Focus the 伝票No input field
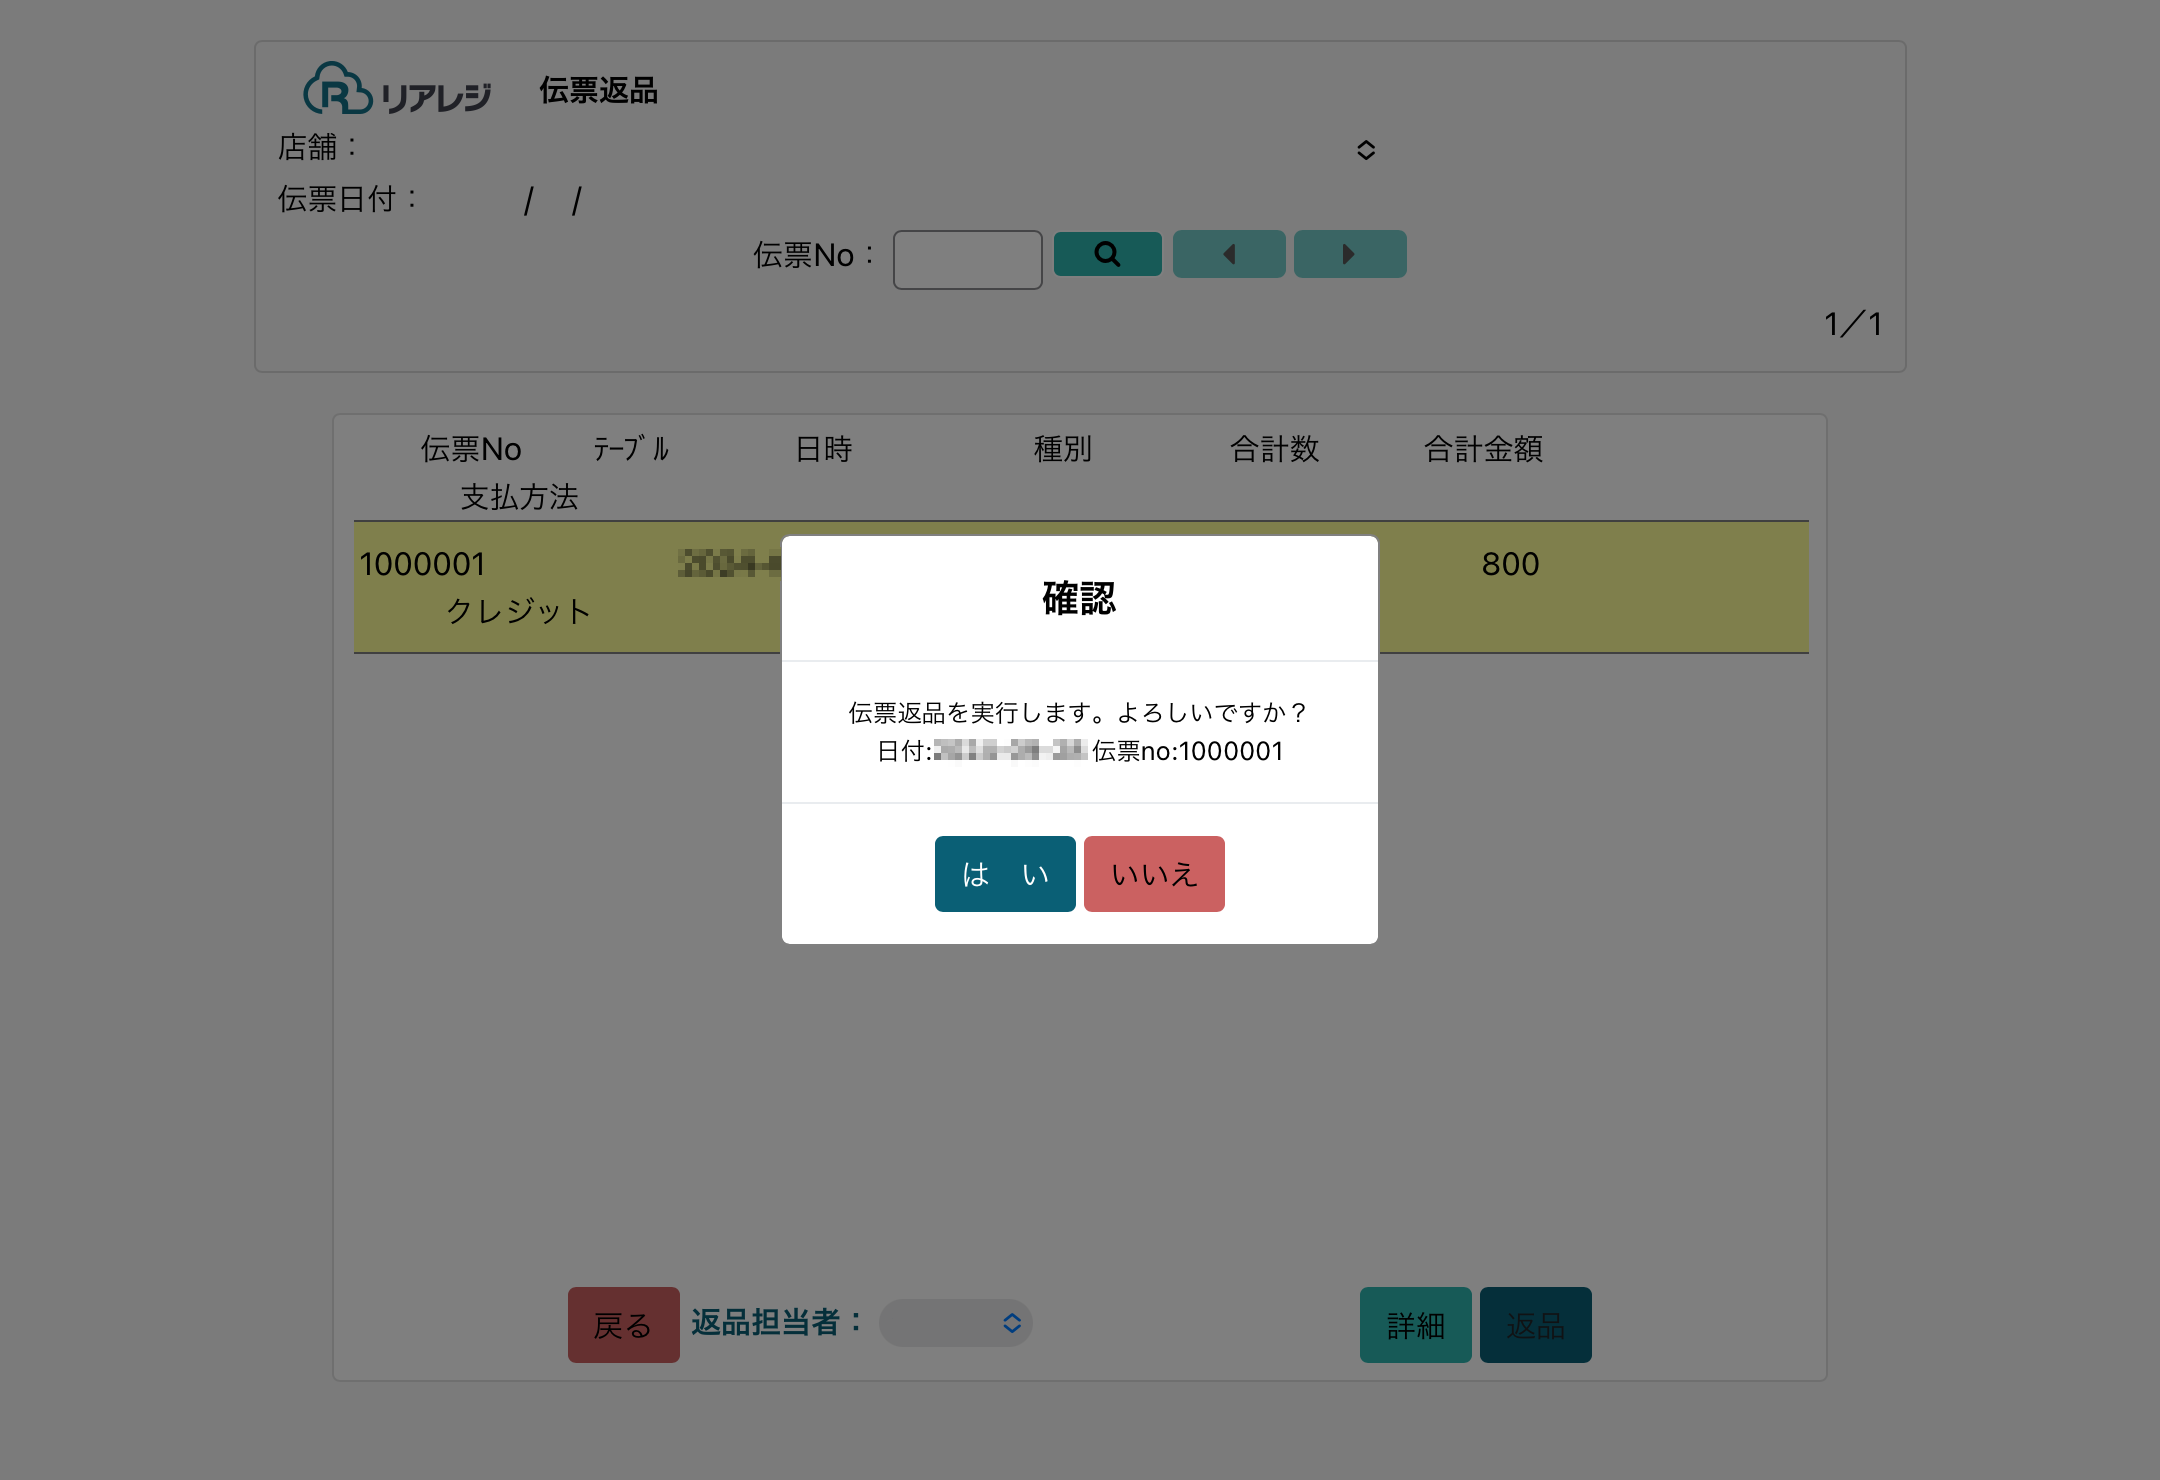2160x1480 pixels. (967, 260)
